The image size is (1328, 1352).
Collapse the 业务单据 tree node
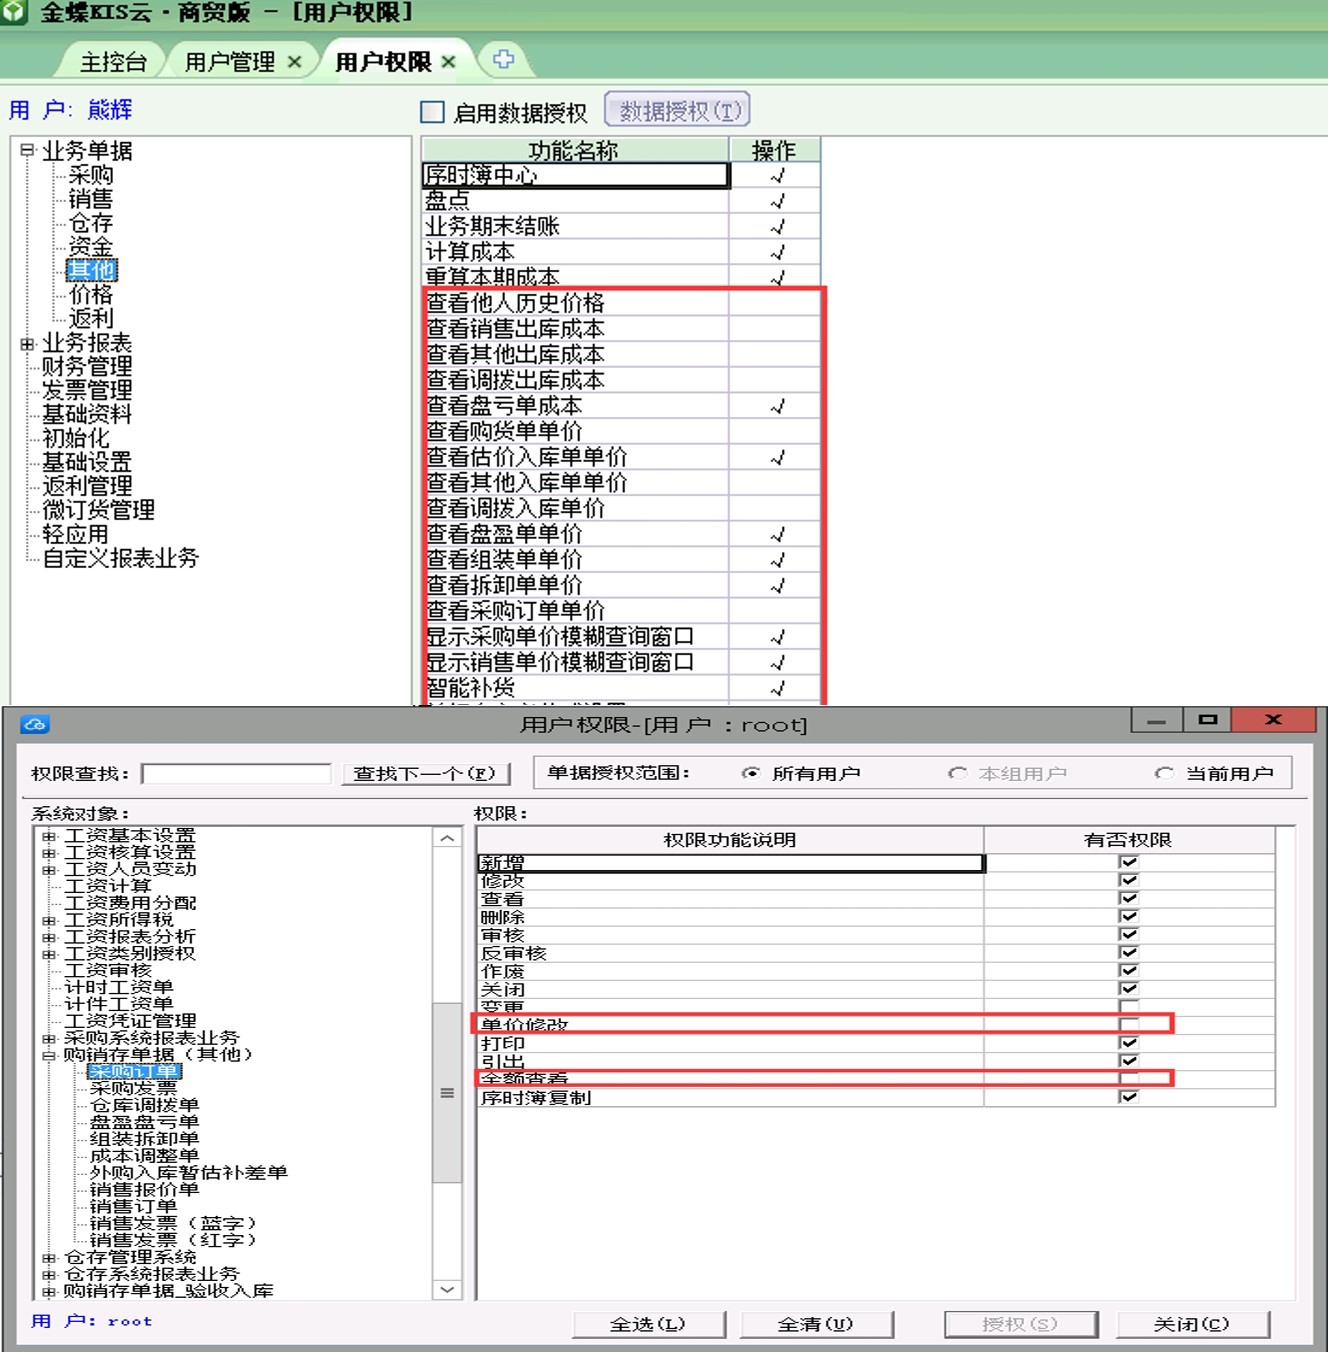[x=27, y=151]
